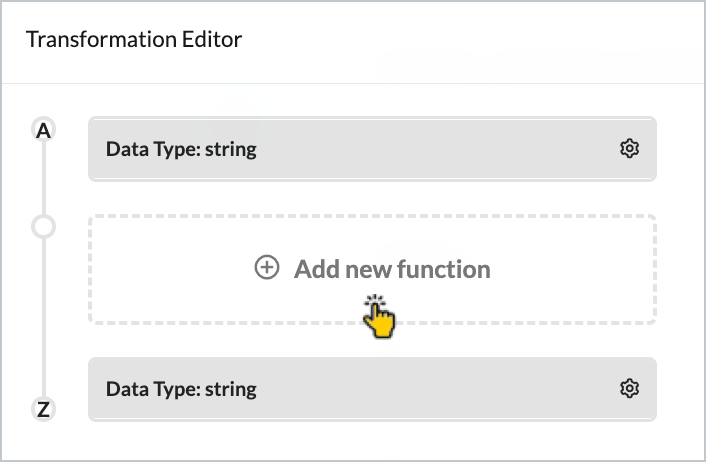
Task: Click the connector line between A and empty node
Action: [43, 178]
